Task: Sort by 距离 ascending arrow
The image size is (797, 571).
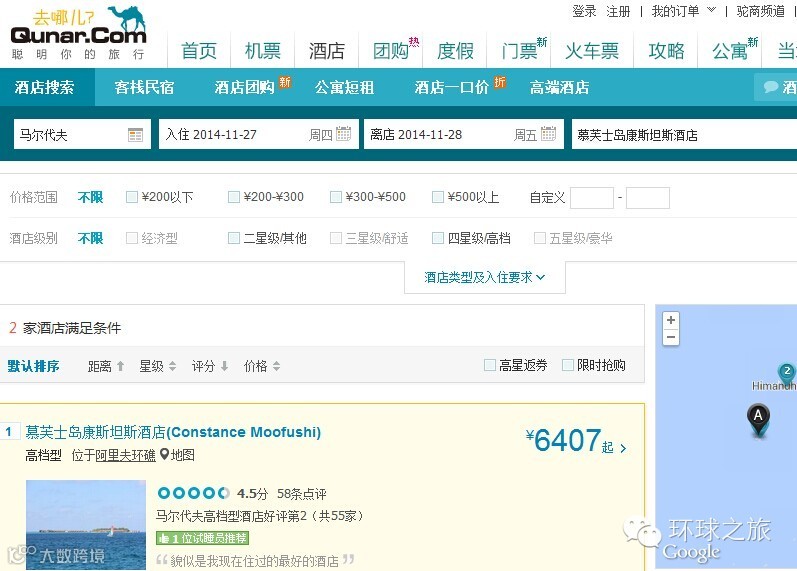Action: point(120,366)
